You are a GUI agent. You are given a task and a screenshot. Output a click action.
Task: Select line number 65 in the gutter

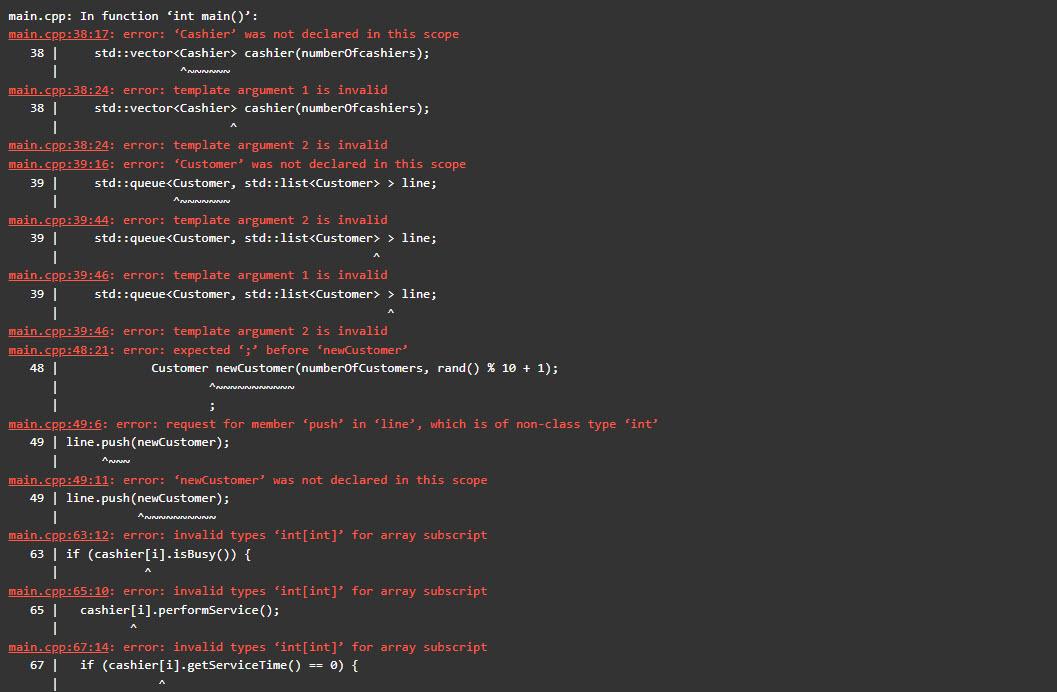[37, 610]
